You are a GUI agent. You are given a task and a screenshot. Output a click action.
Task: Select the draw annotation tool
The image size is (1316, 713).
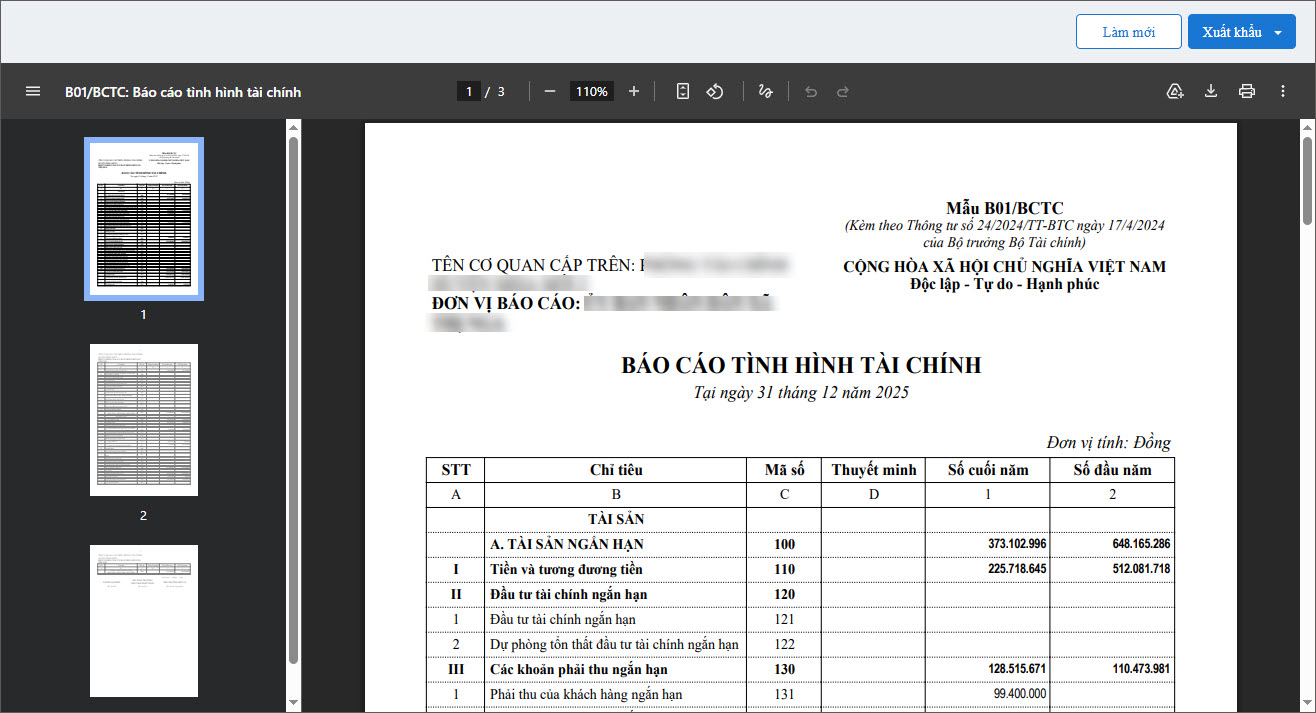click(766, 91)
